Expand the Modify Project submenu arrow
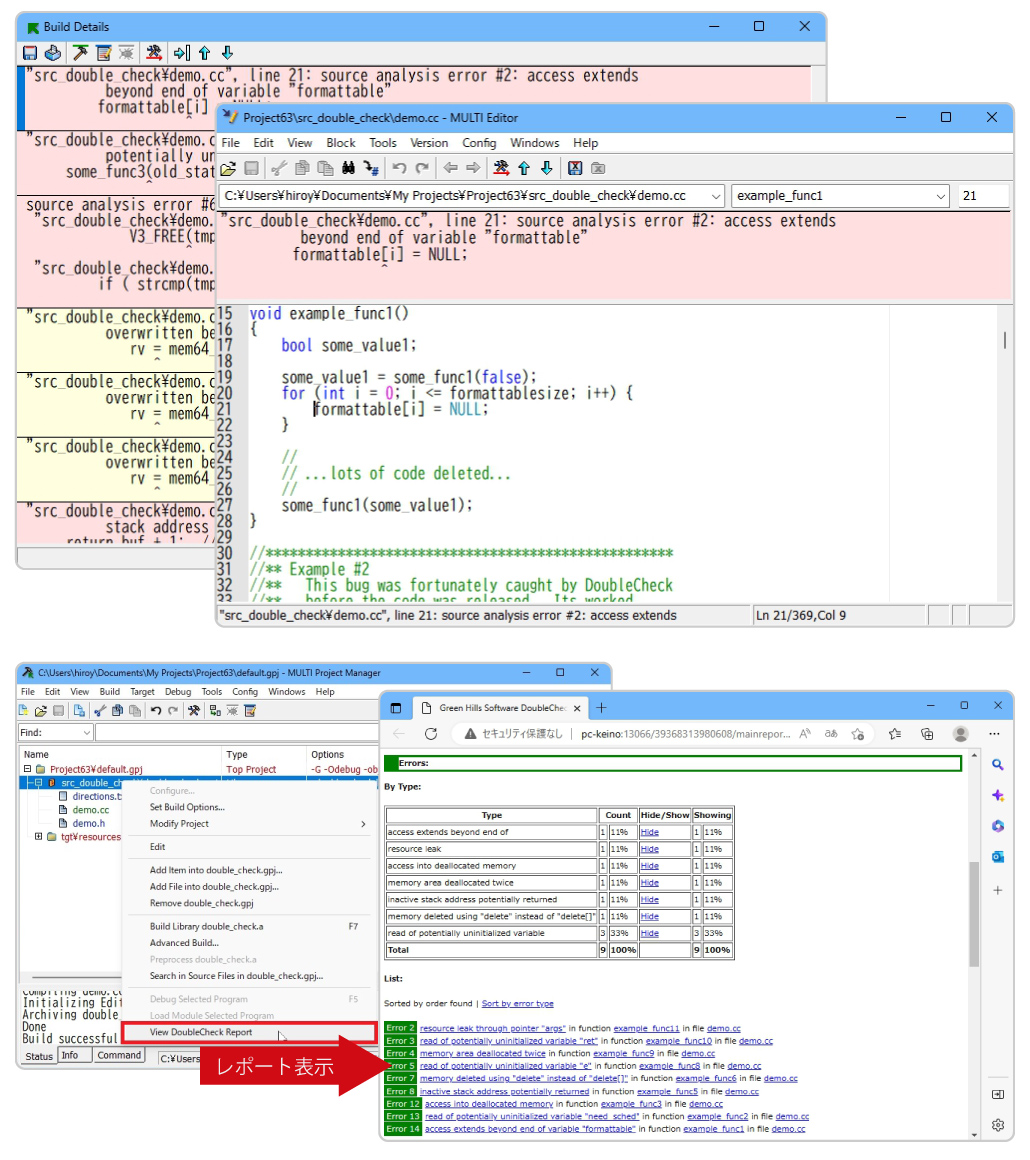Viewport: 1030px width, 1160px height. point(363,824)
